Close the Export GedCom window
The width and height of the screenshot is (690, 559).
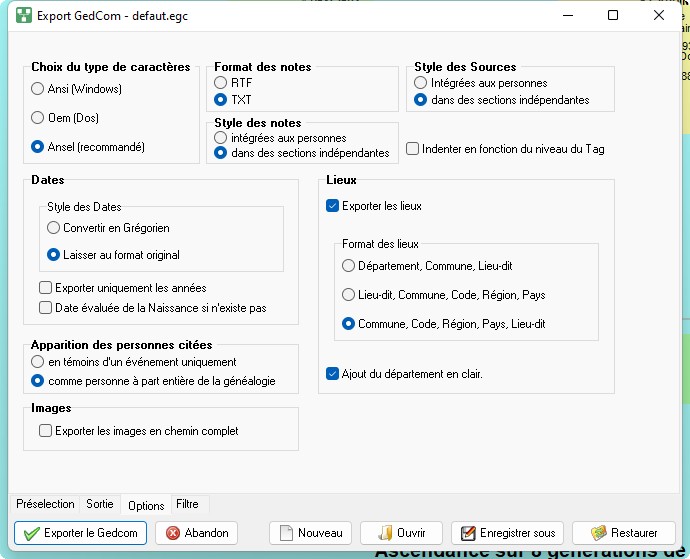point(659,15)
